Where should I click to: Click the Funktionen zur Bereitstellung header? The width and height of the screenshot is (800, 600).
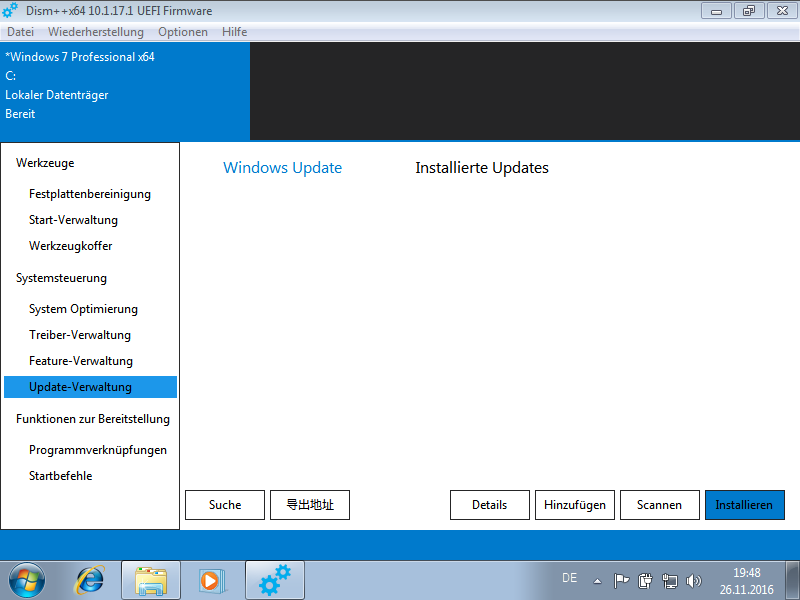pyautogui.click(x=93, y=419)
